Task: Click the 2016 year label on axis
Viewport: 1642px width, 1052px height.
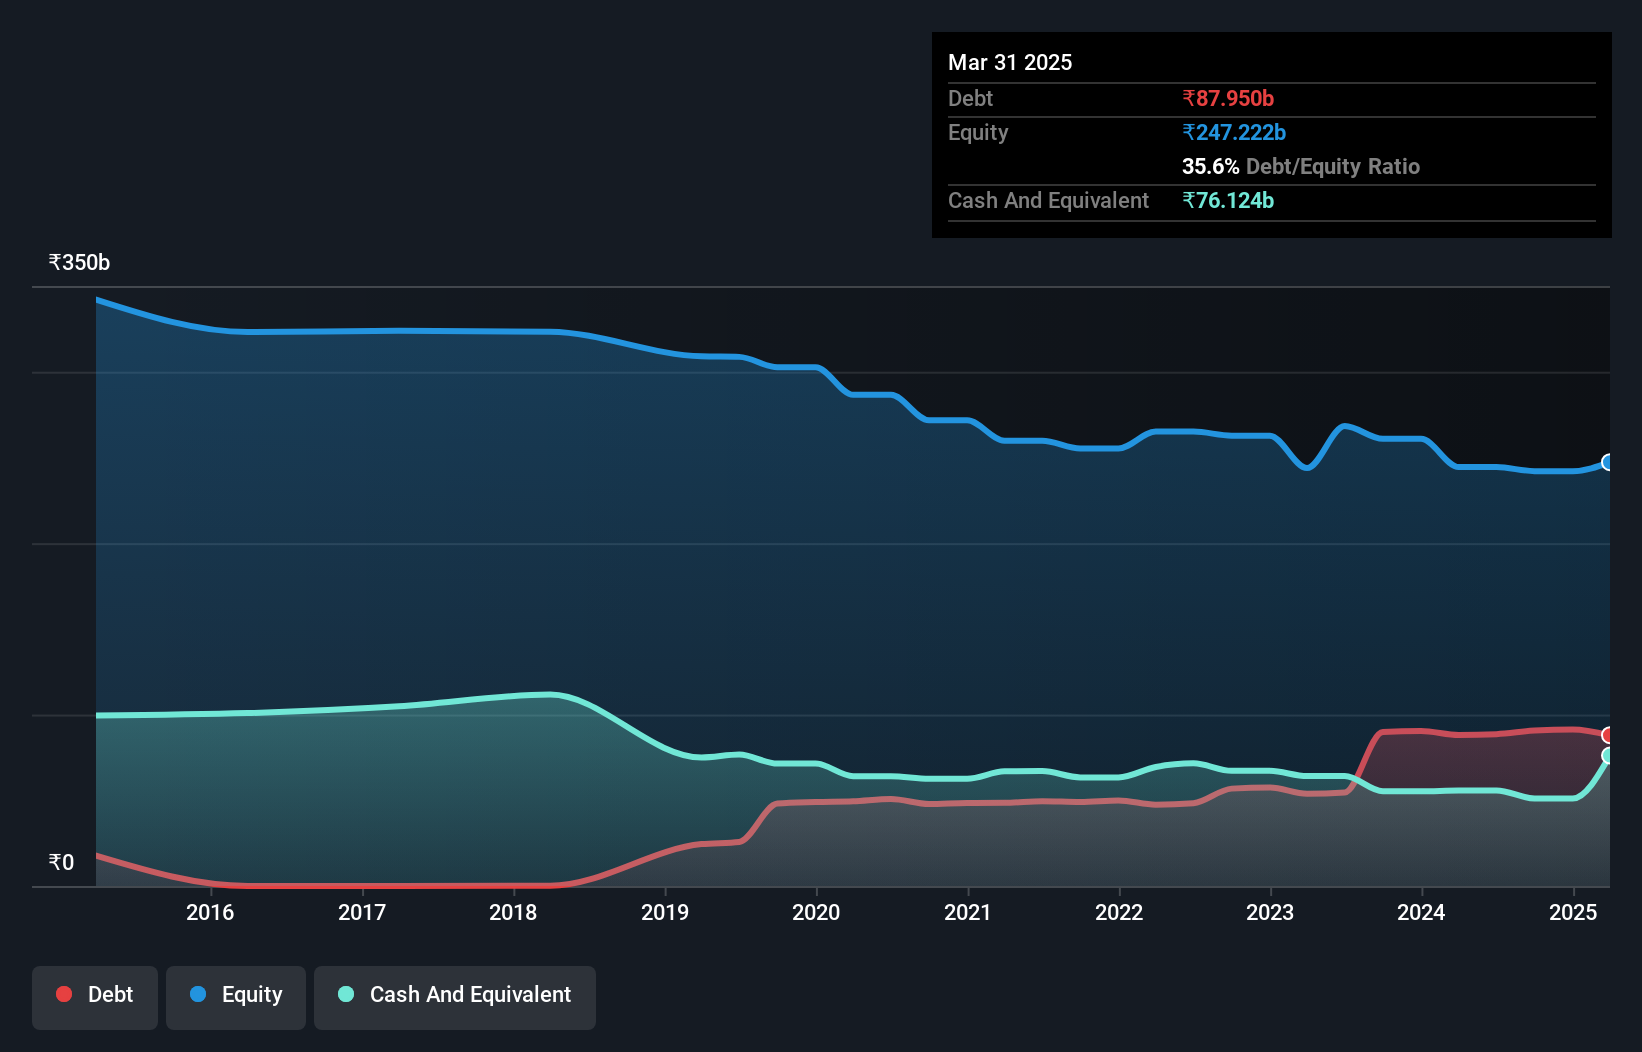Action: [x=210, y=912]
